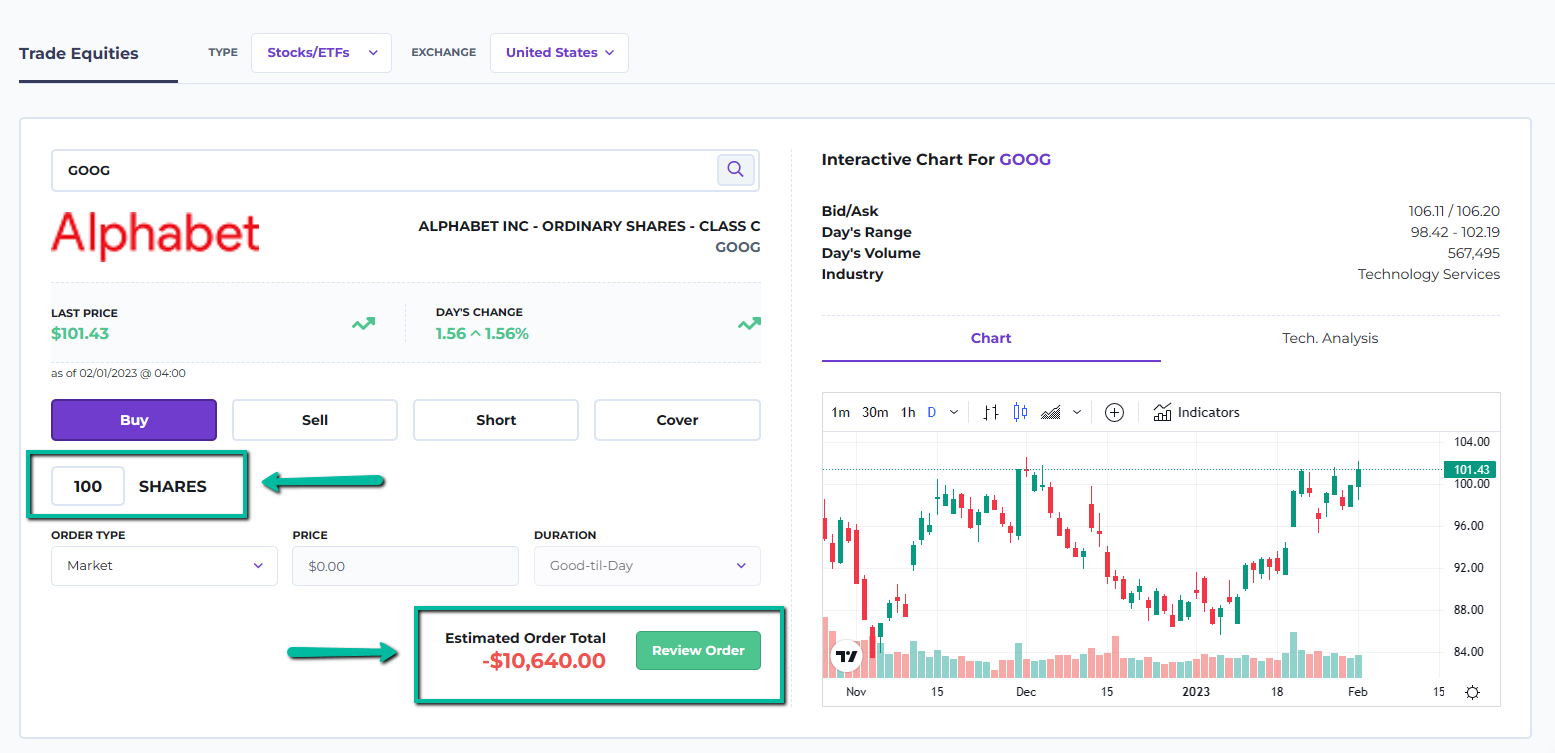The height and width of the screenshot is (753, 1555).
Task: Click the 'as of 02/01/2023 @ 04:00' timestamp
Action: click(118, 374)
